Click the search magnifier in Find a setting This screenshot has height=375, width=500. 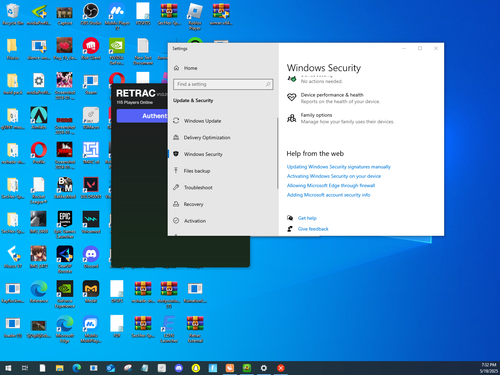point(268,84)
